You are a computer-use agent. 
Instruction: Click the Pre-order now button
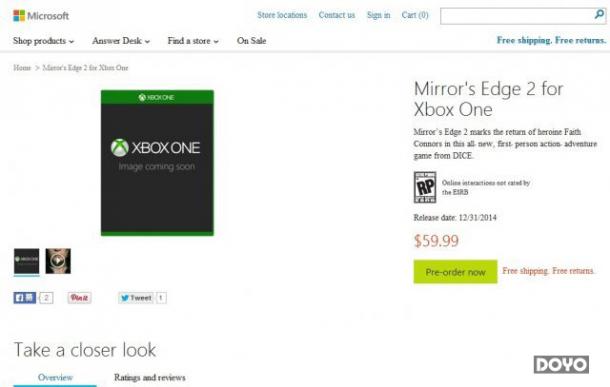pyautogui.click(x=455, y=271)
